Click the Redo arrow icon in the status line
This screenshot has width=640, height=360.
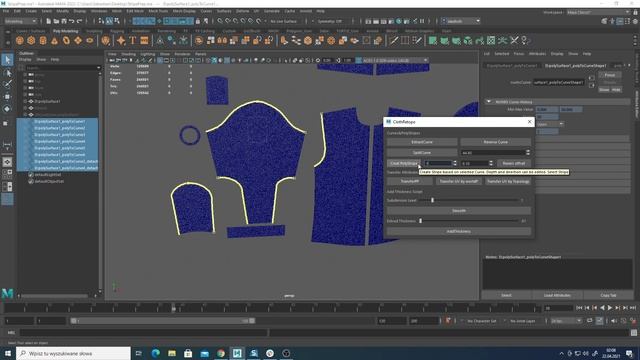click(x=79, y=21)
